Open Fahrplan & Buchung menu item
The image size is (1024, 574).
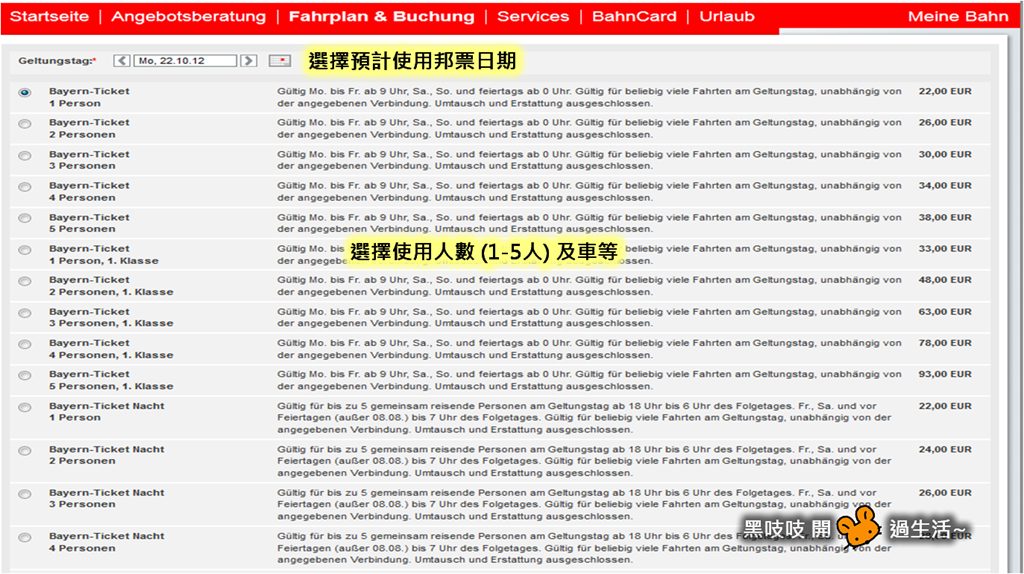click(x=381, y=16)
